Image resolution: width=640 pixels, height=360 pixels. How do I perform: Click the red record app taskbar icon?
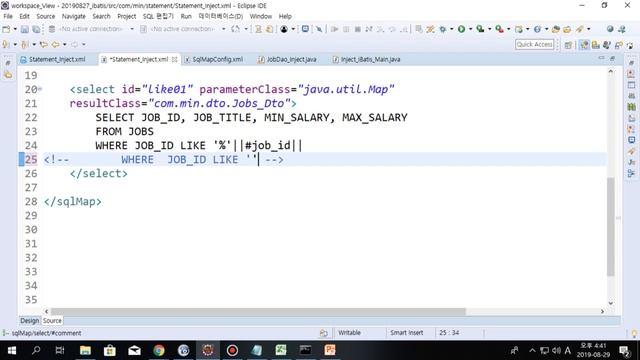pyautogui.click(x=232, y=350)
